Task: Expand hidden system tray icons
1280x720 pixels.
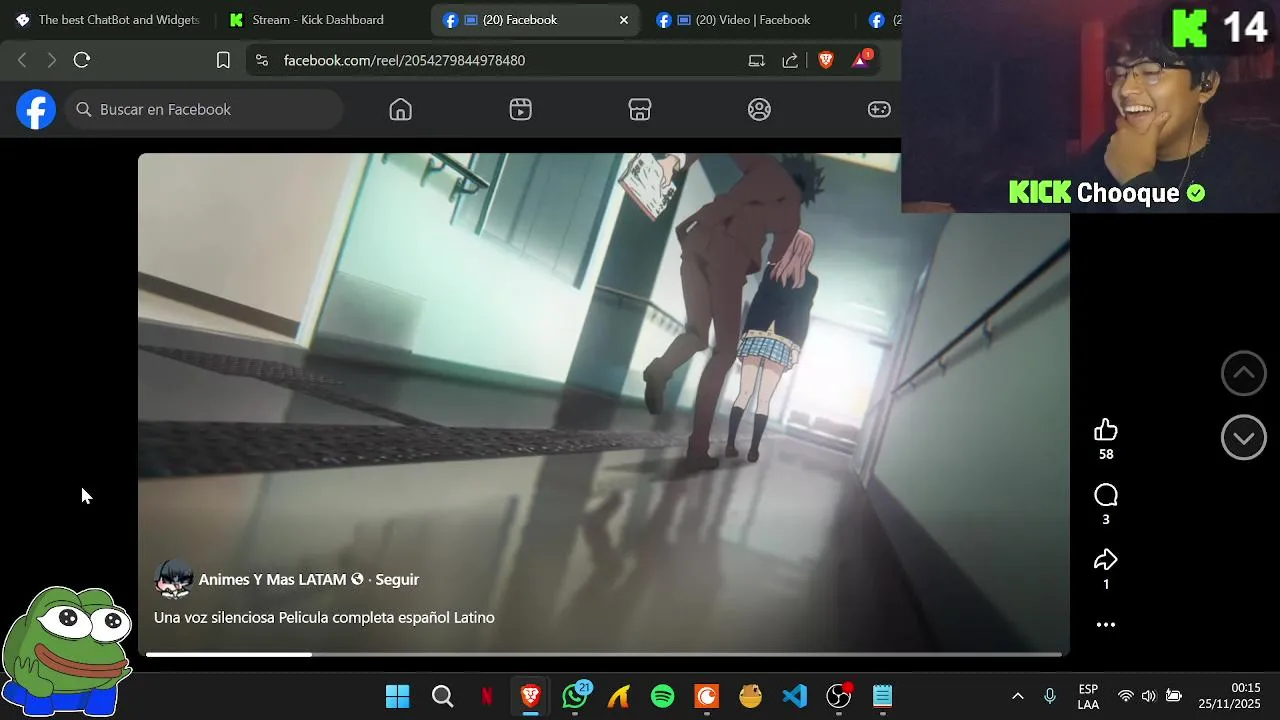Action: [1018, 696]
